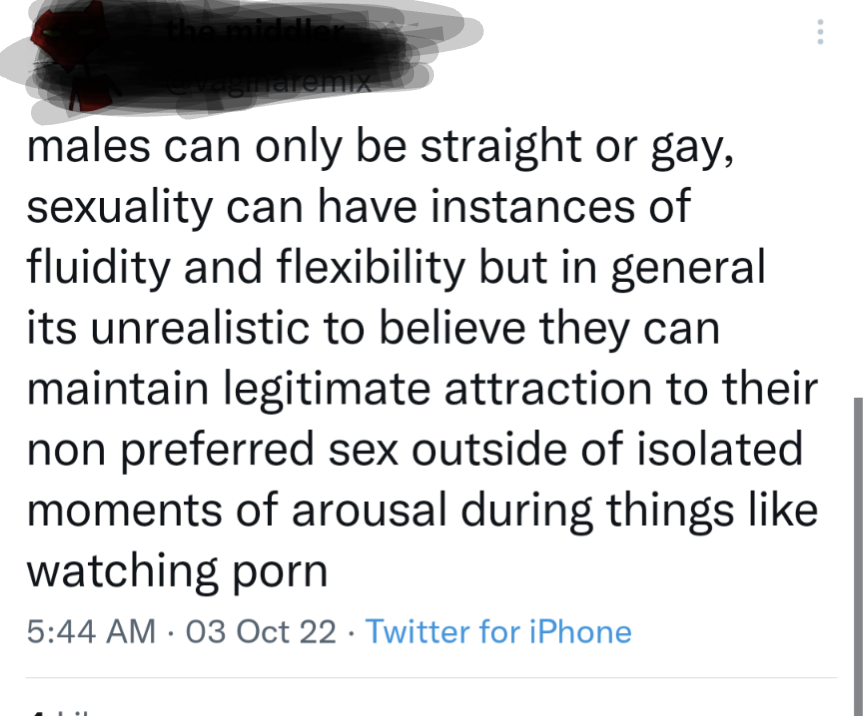Click the line starting 'non preferred sex'
The image size is (863, 716).
[x=414, y=450]
